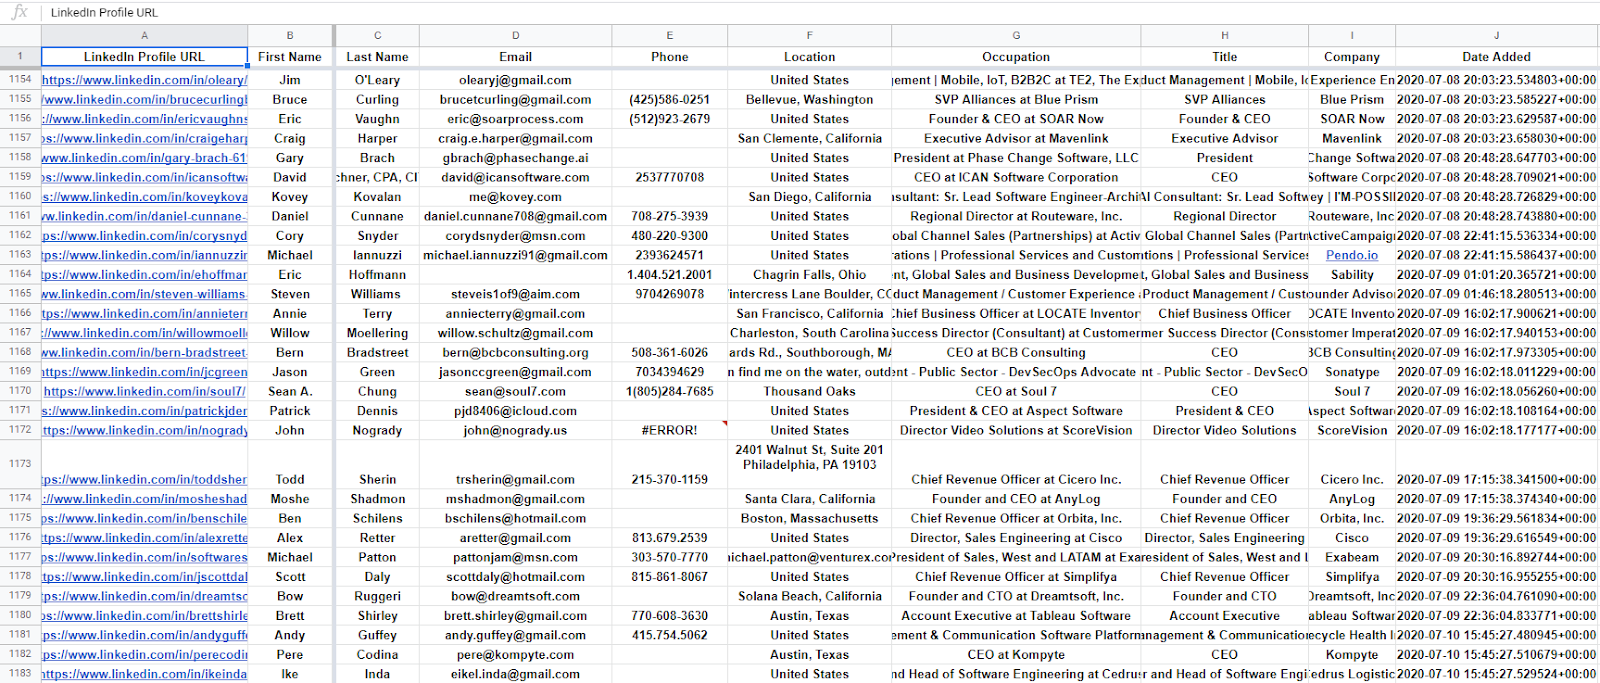Viewport: 1600px width, 683px height.
Task: Click the Date Added header cell
Action: click(x=1496, y=57)
